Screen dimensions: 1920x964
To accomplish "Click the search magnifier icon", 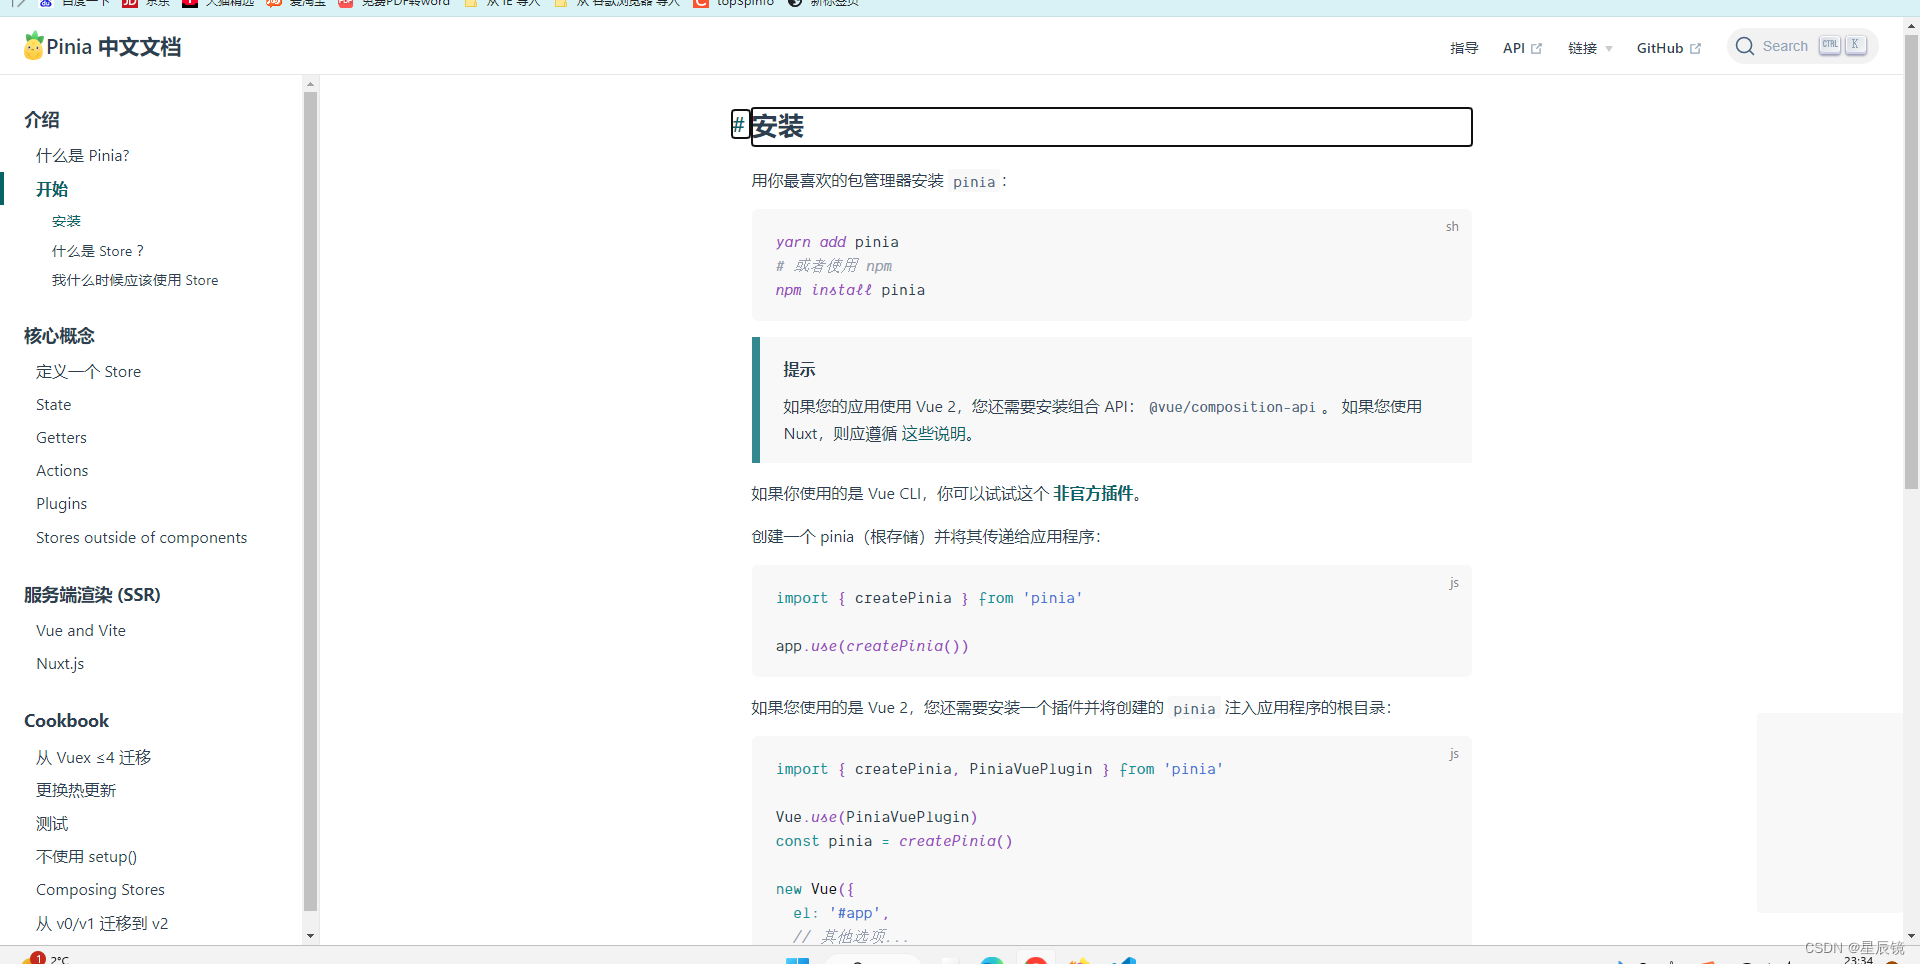I will (1745, 46).
